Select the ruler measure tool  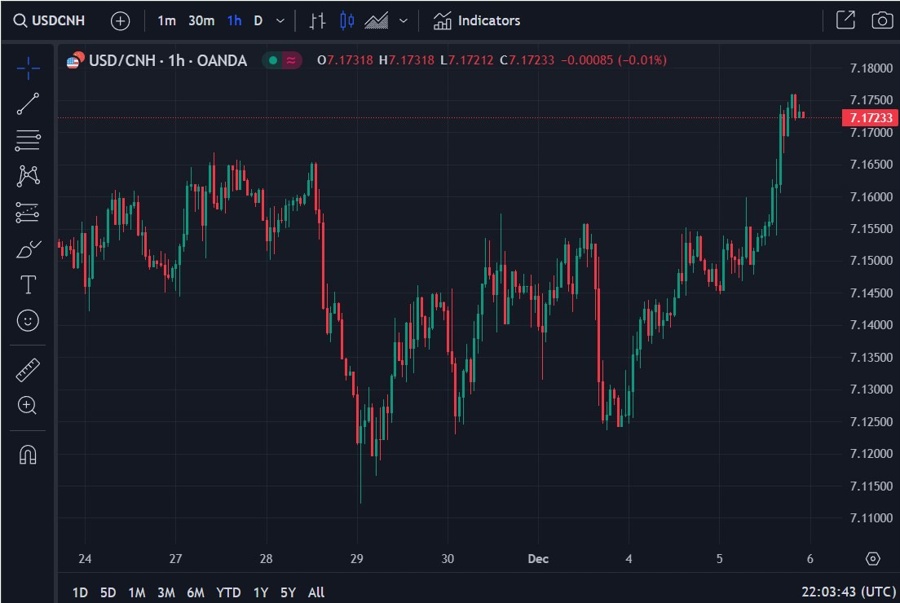coord(28,370)
